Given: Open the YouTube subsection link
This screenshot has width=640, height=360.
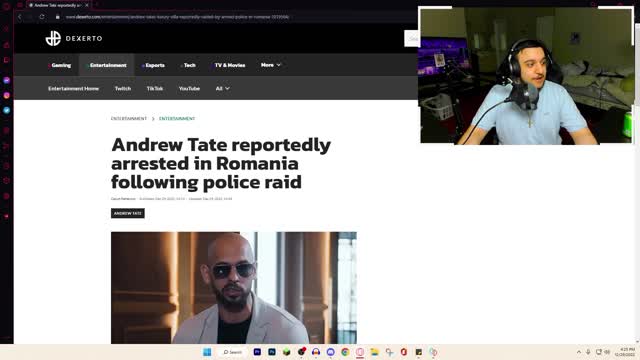Looking at the screenshot, I should pyautogui.click(x=189, y=88).
